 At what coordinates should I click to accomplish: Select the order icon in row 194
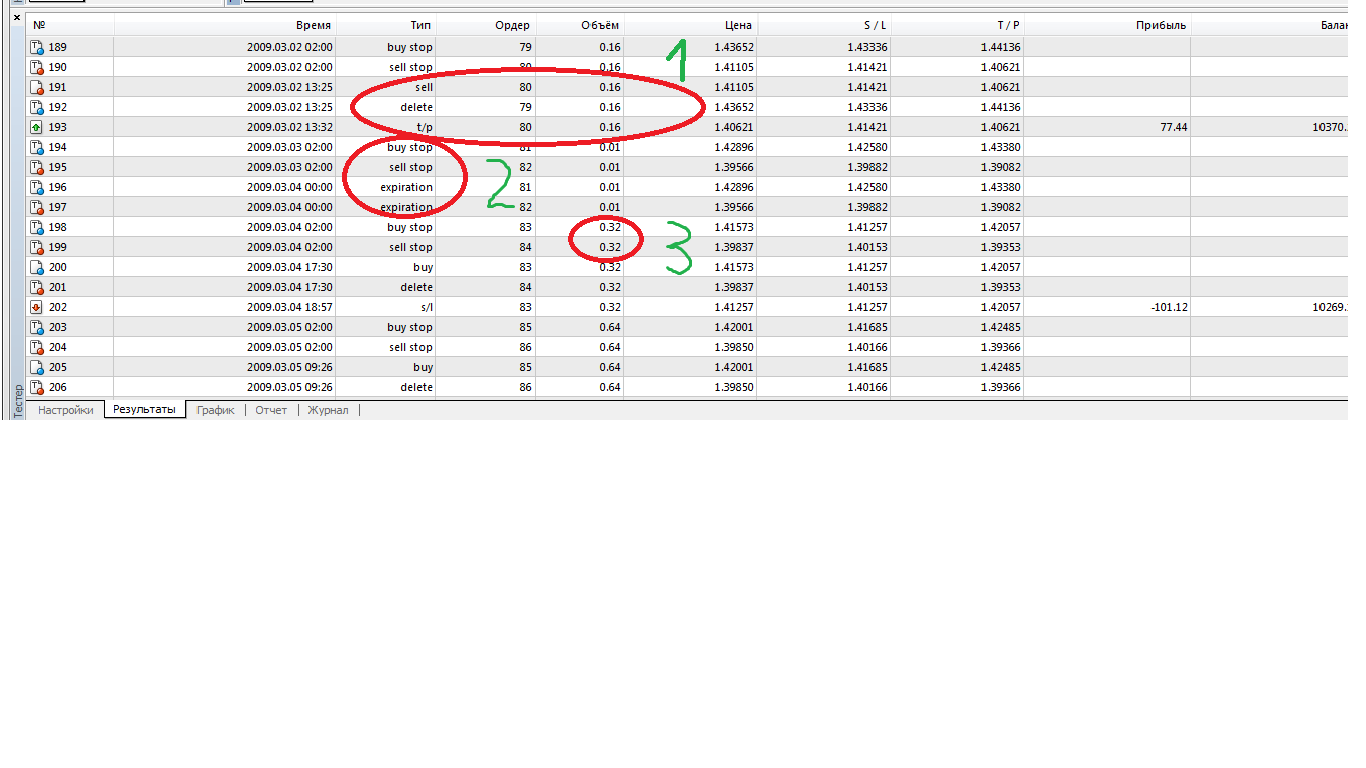tap(37, 147)
